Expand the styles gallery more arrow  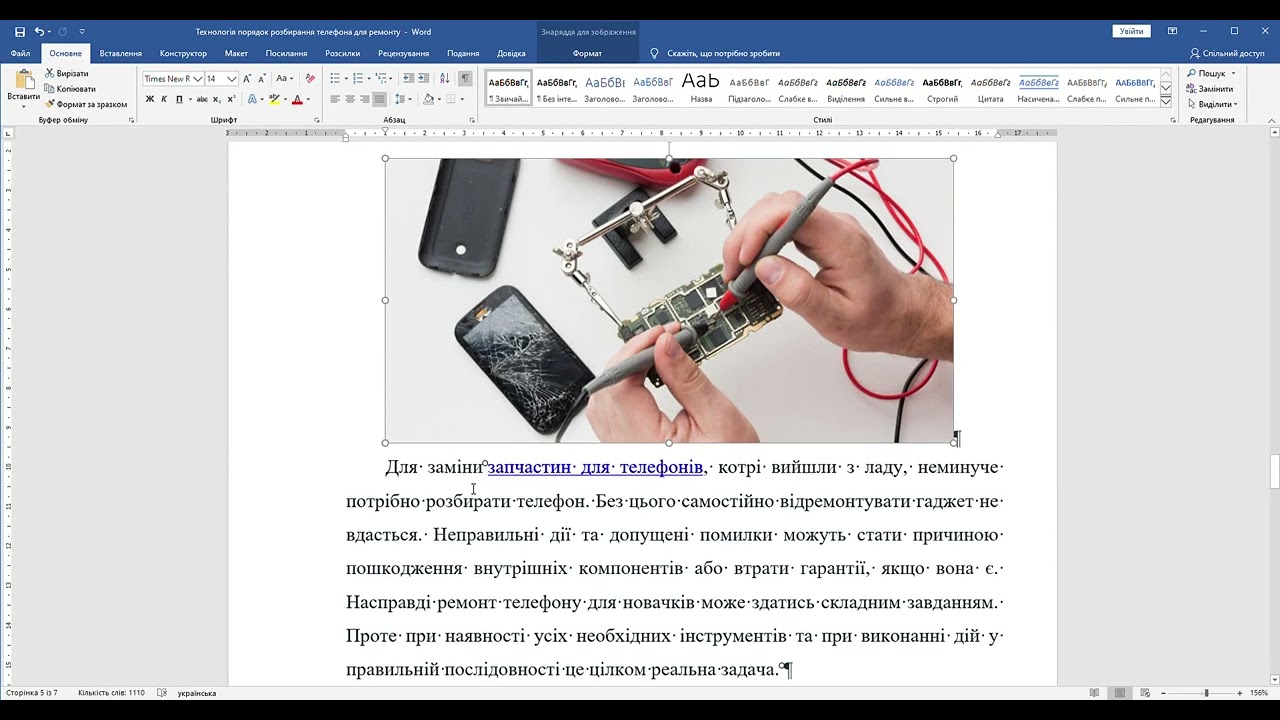tap(1166, 101)
